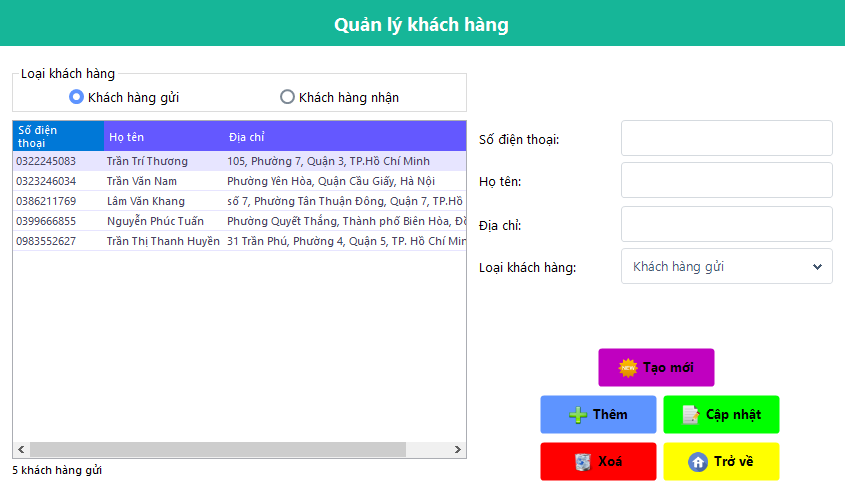Sort by Địa chỉ column header
Screen dimensions: 845x492
pyautogui.click(x=345, y=136)
